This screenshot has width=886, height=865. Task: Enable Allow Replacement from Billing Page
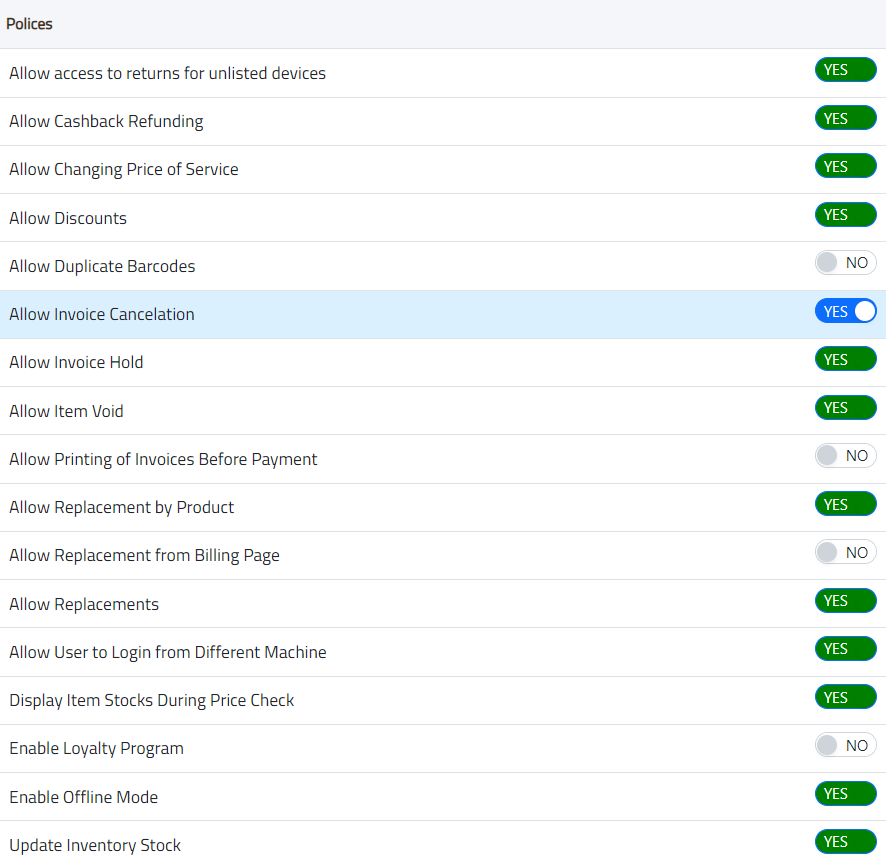point(845,552)
